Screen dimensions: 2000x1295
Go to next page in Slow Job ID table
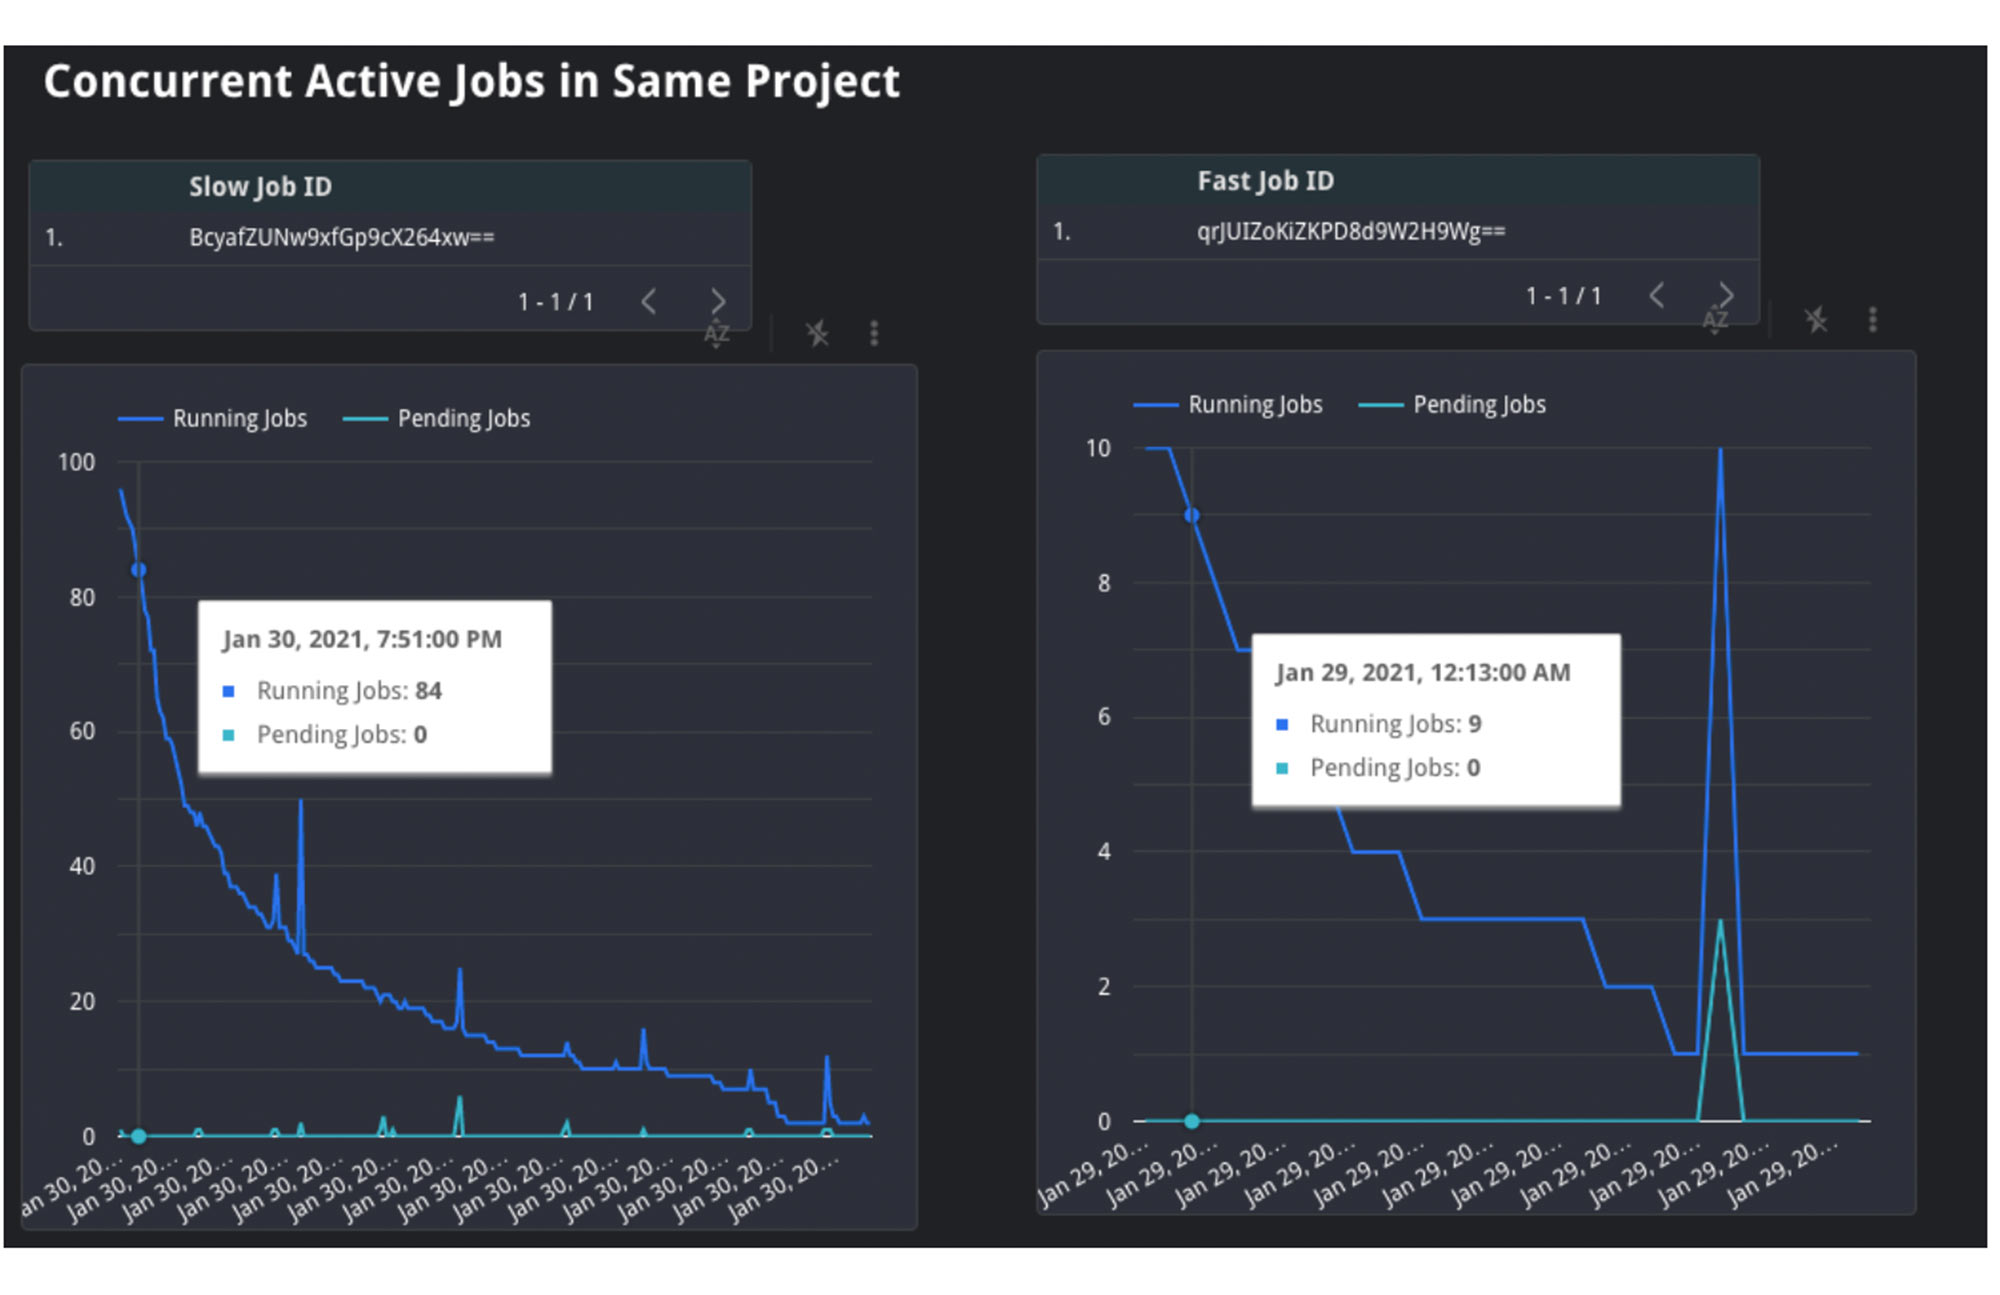[718, 301]
